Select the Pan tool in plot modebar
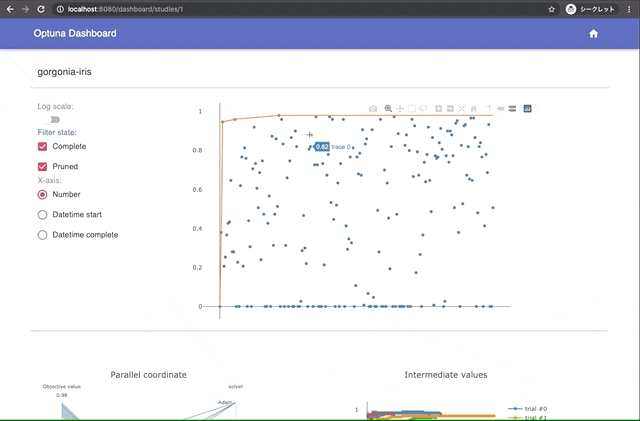Image resolution: width=640 pixels, height=421 pixels. [x=400, y=109]
